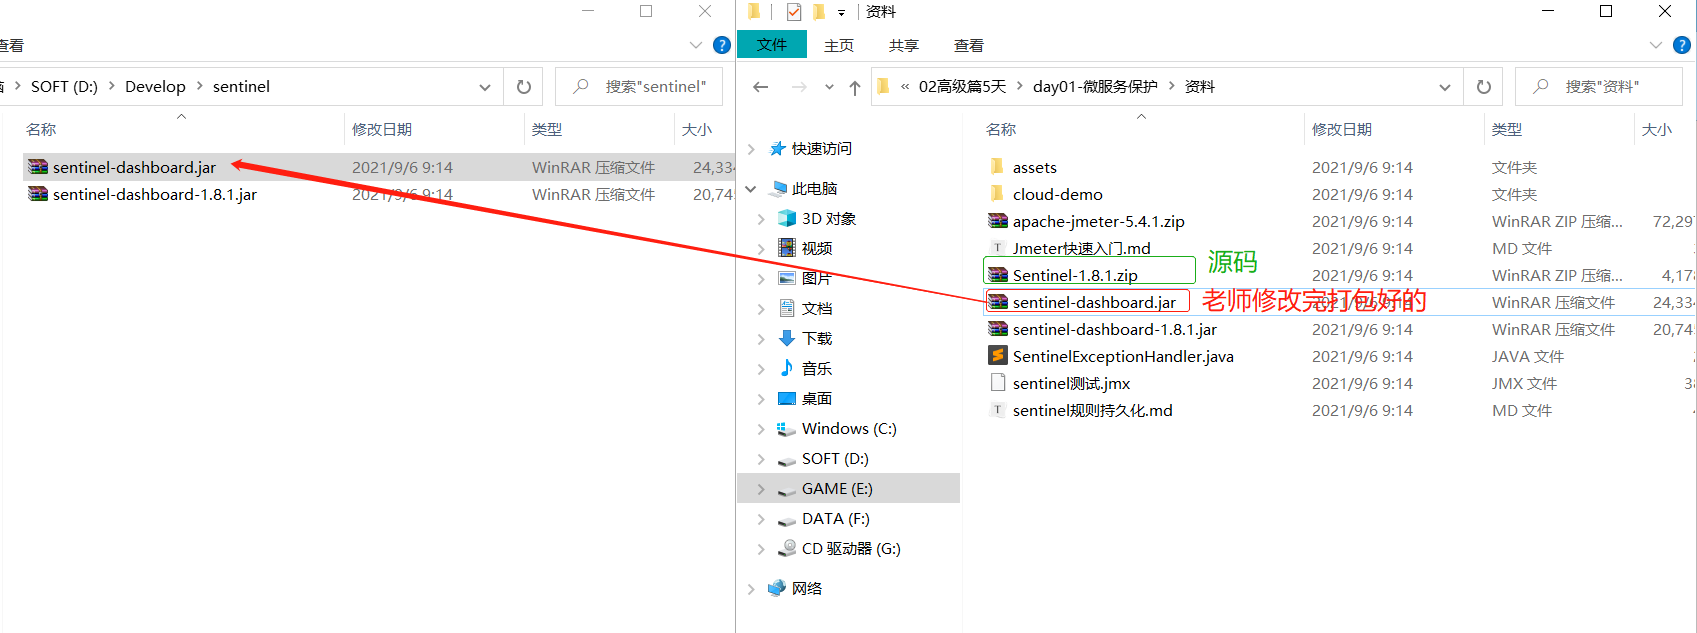Select 文档 in navigation pane
The image size is (1697, 633).
click(817, 308)
